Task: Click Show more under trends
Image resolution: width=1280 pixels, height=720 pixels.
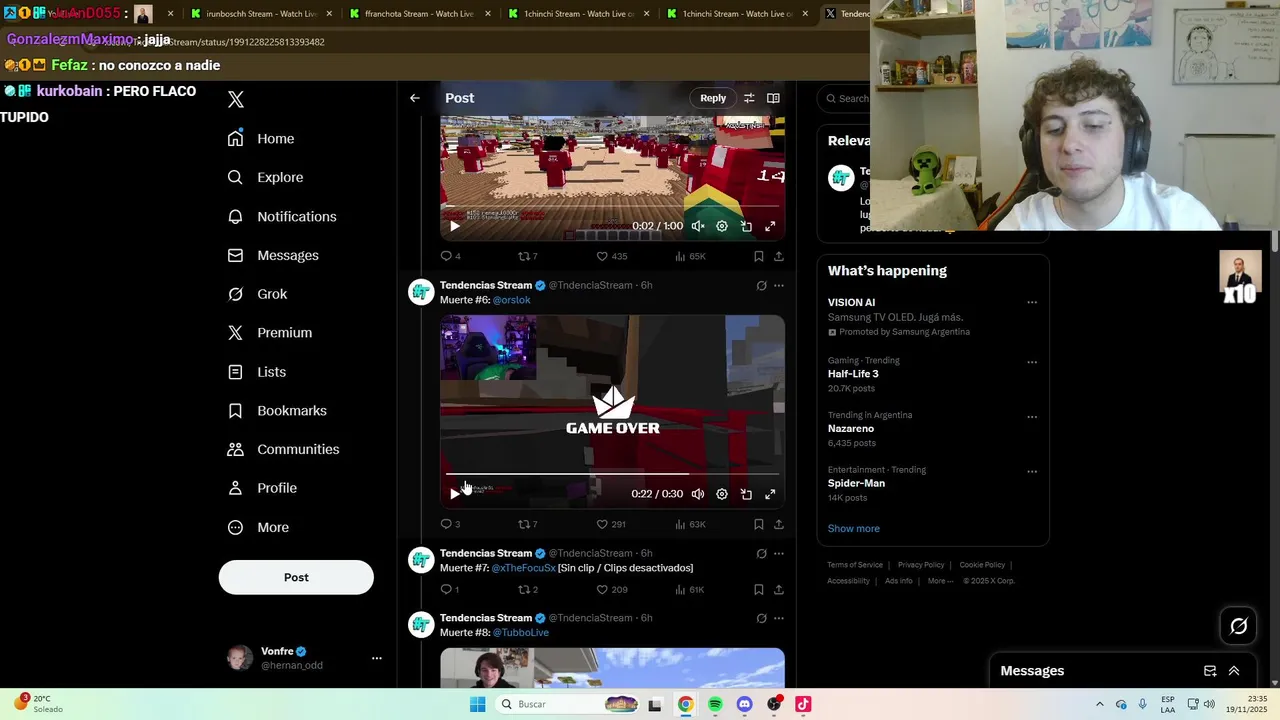Action: [x=853, y=528]
